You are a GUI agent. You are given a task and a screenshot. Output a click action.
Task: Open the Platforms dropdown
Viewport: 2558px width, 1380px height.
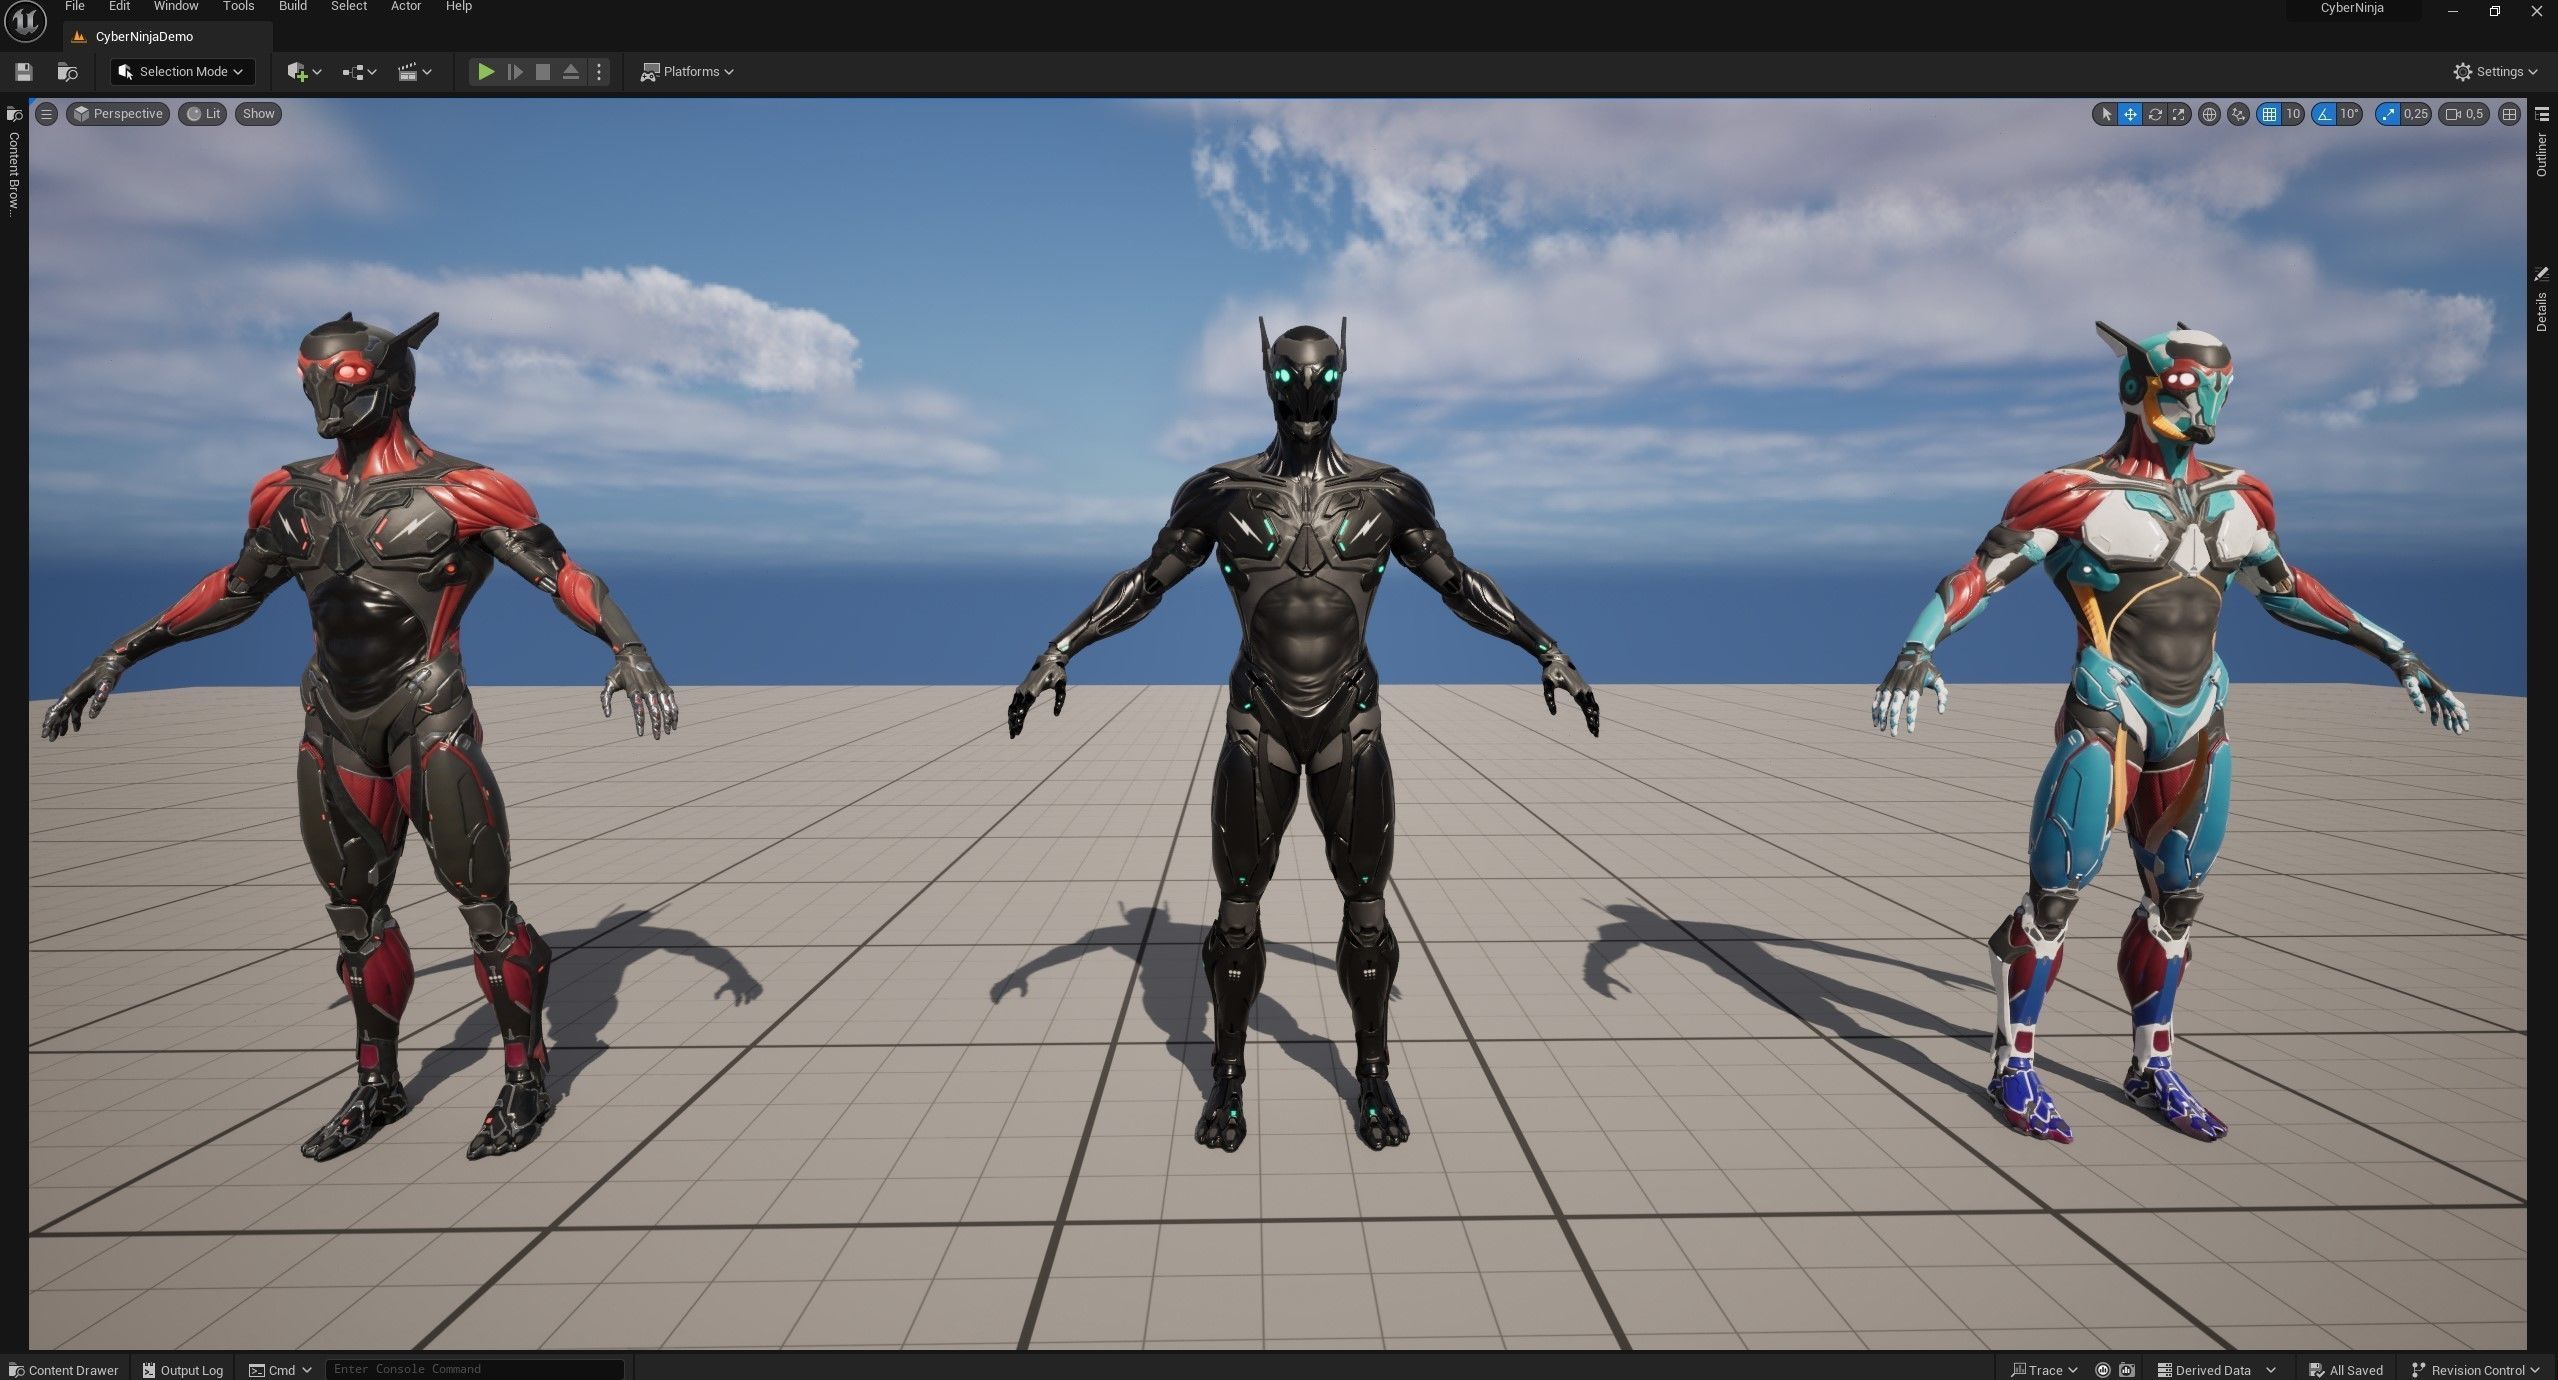tap(687, 71)
